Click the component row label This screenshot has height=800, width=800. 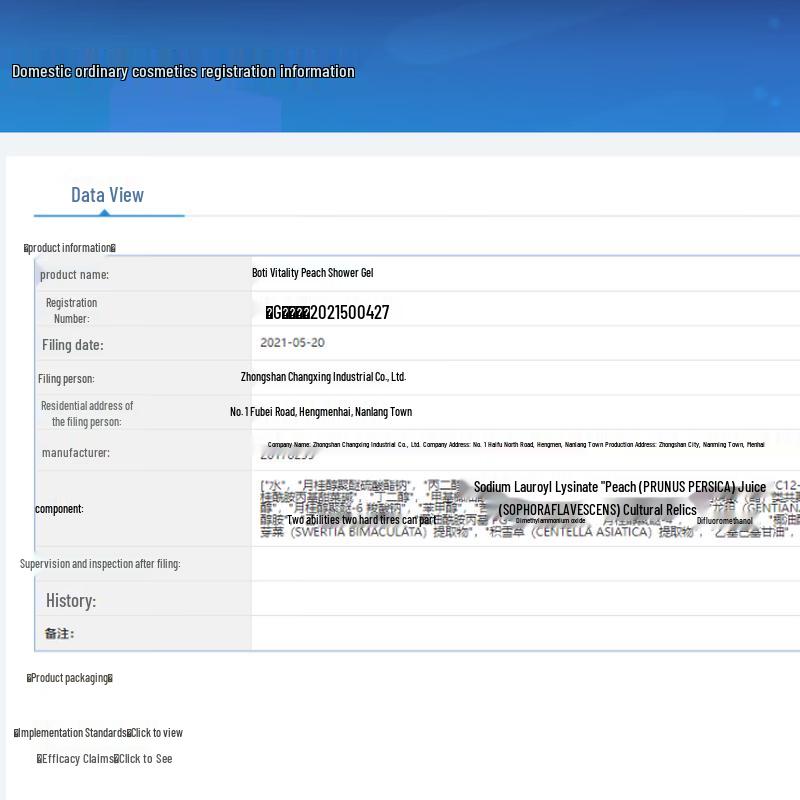[59, 509]
